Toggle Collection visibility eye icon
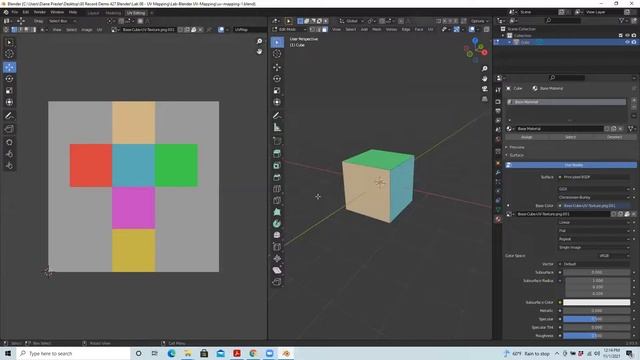 click(627, 36)
